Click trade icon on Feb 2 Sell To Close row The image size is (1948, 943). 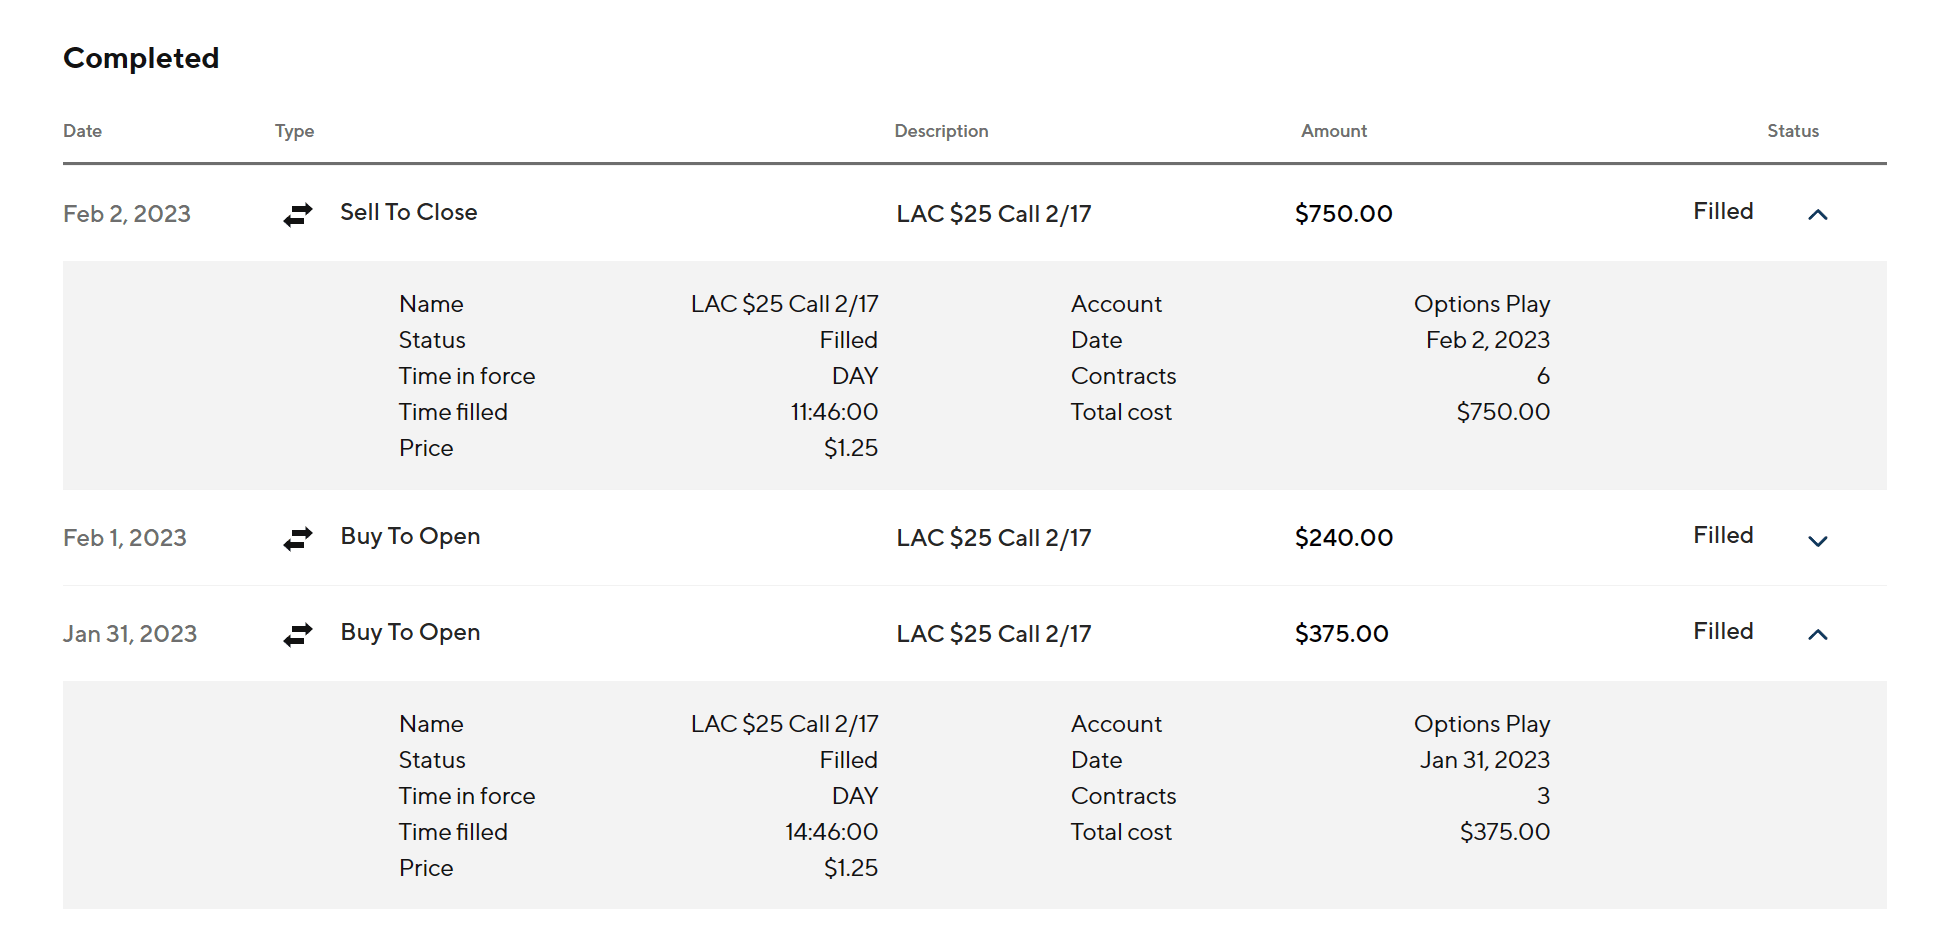coord(298,214)
